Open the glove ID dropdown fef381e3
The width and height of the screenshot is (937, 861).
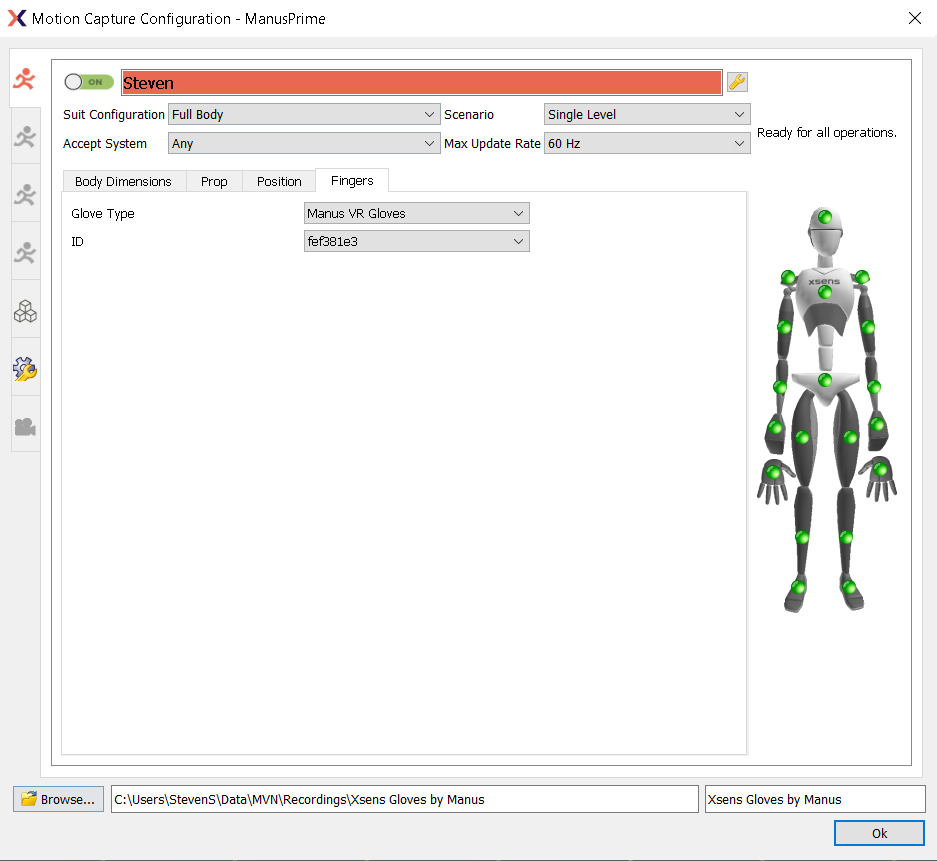pos(416,242)
